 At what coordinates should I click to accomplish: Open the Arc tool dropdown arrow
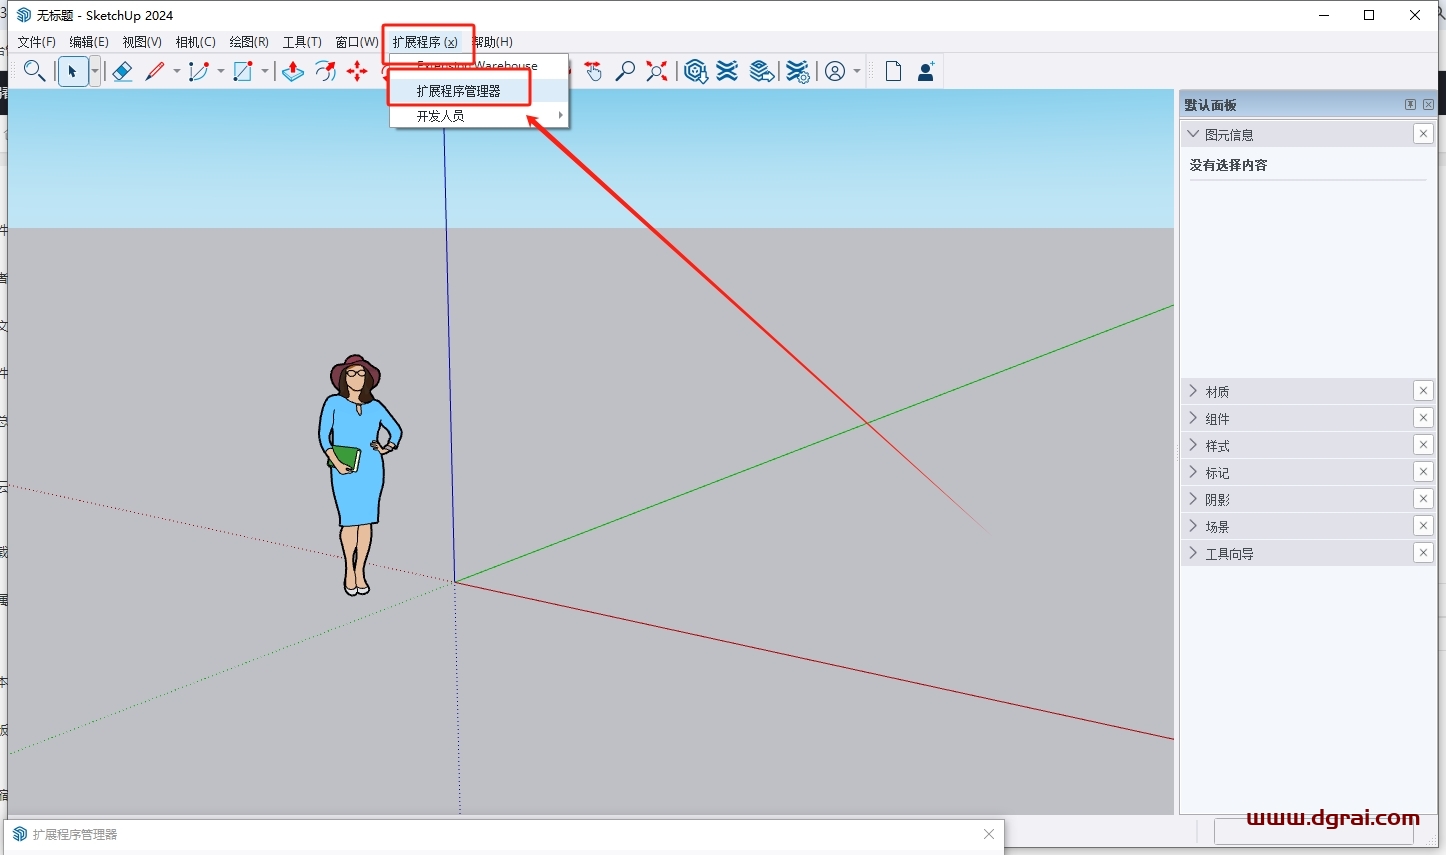pos(221,71)
